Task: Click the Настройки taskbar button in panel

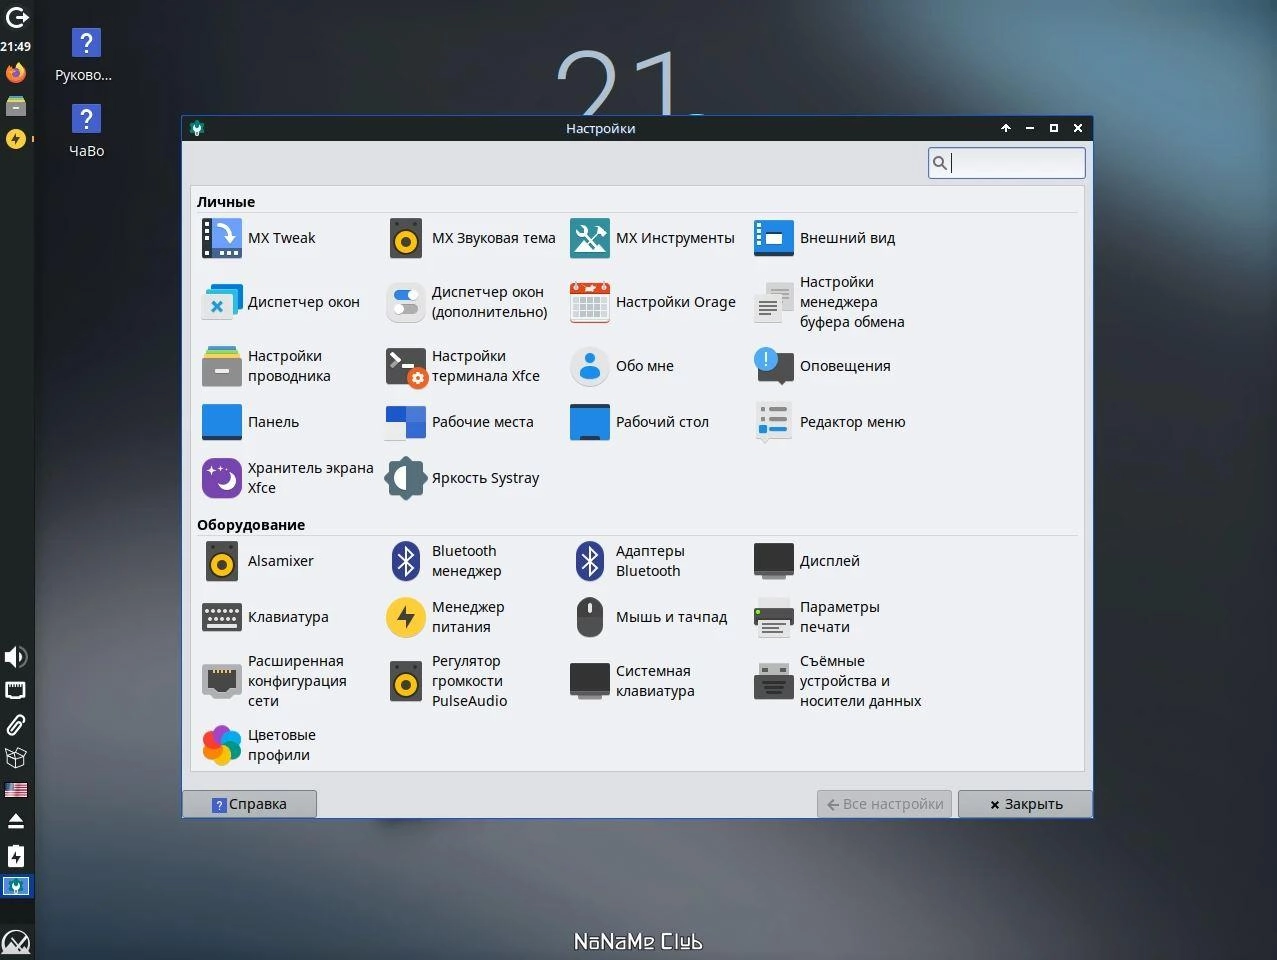Action: (16, 886)
